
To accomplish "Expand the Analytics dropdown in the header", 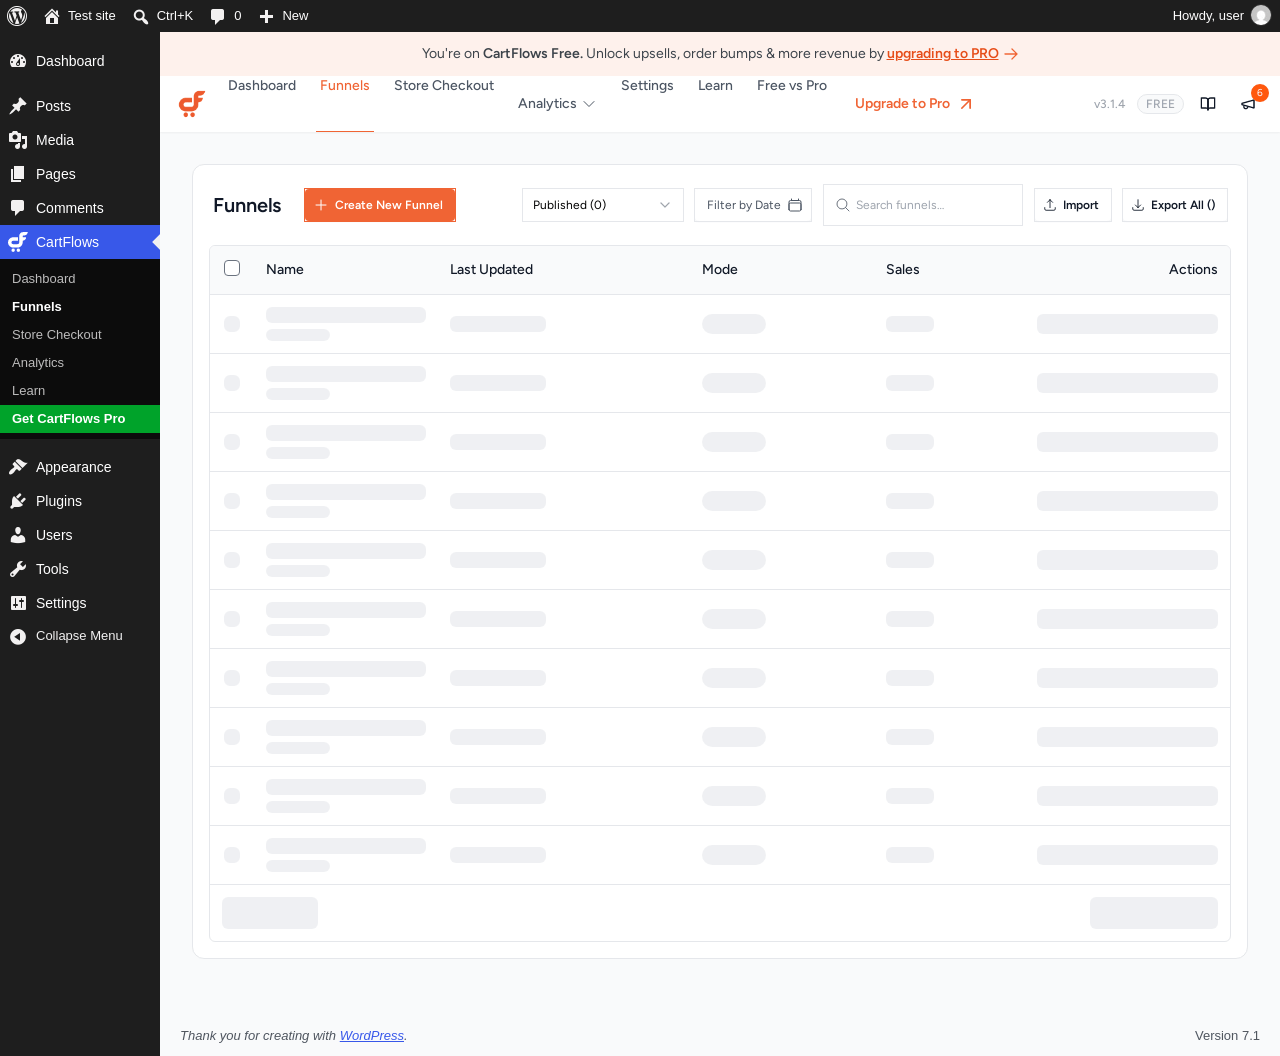I will pos(557,104).
